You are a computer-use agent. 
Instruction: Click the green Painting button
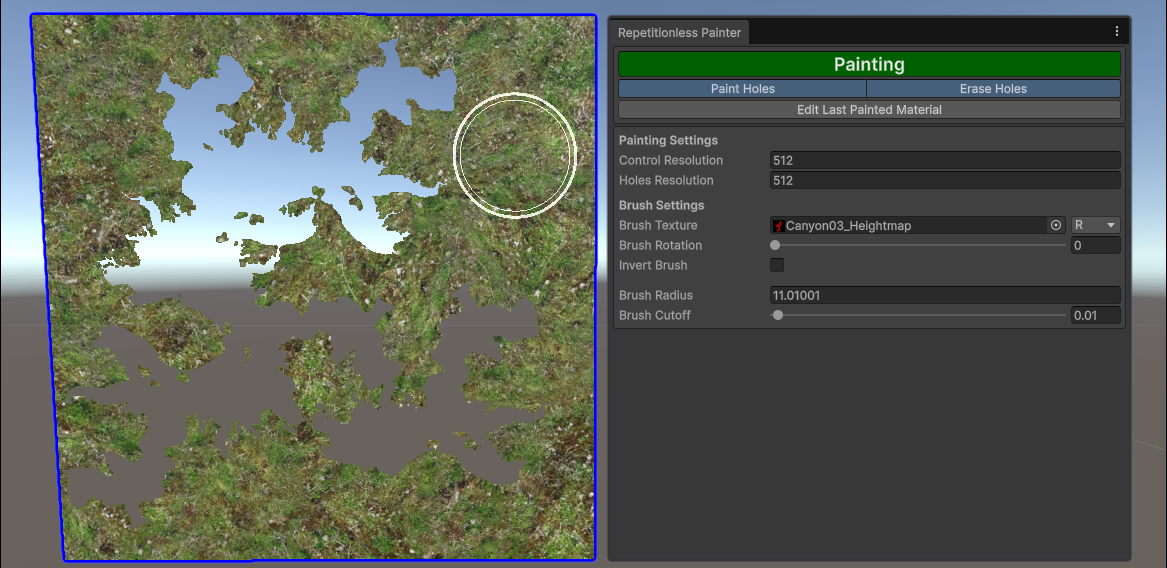point(869,64)
